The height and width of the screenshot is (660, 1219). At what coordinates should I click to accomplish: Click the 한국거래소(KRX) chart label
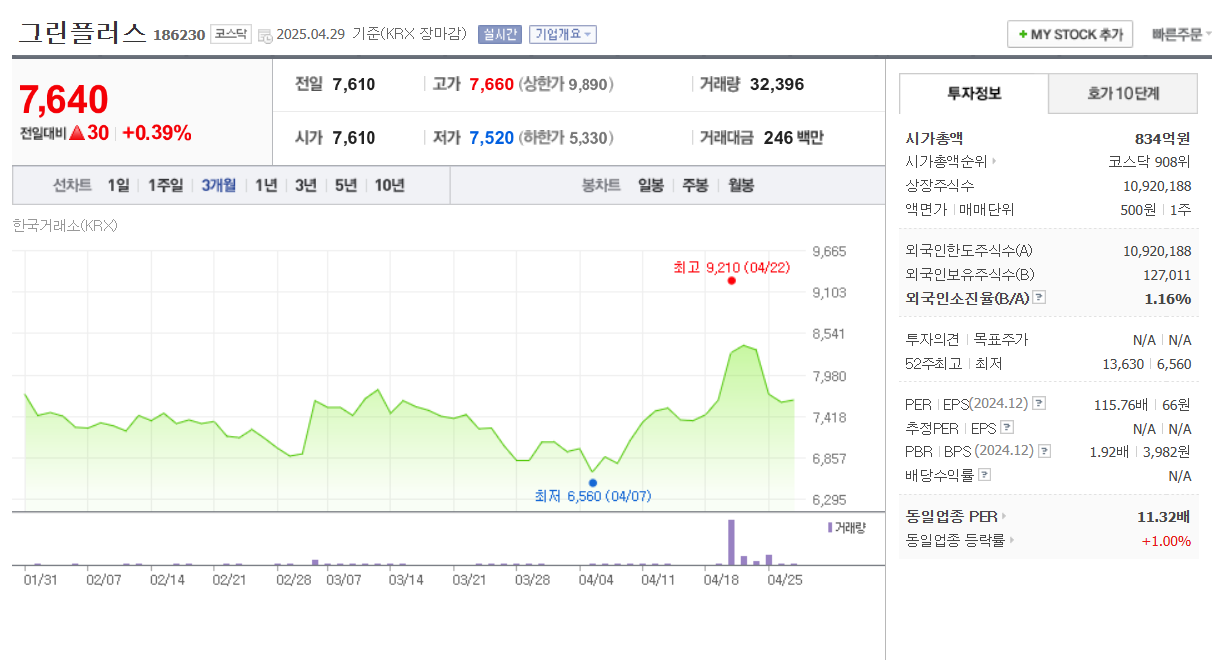[65, 225]
